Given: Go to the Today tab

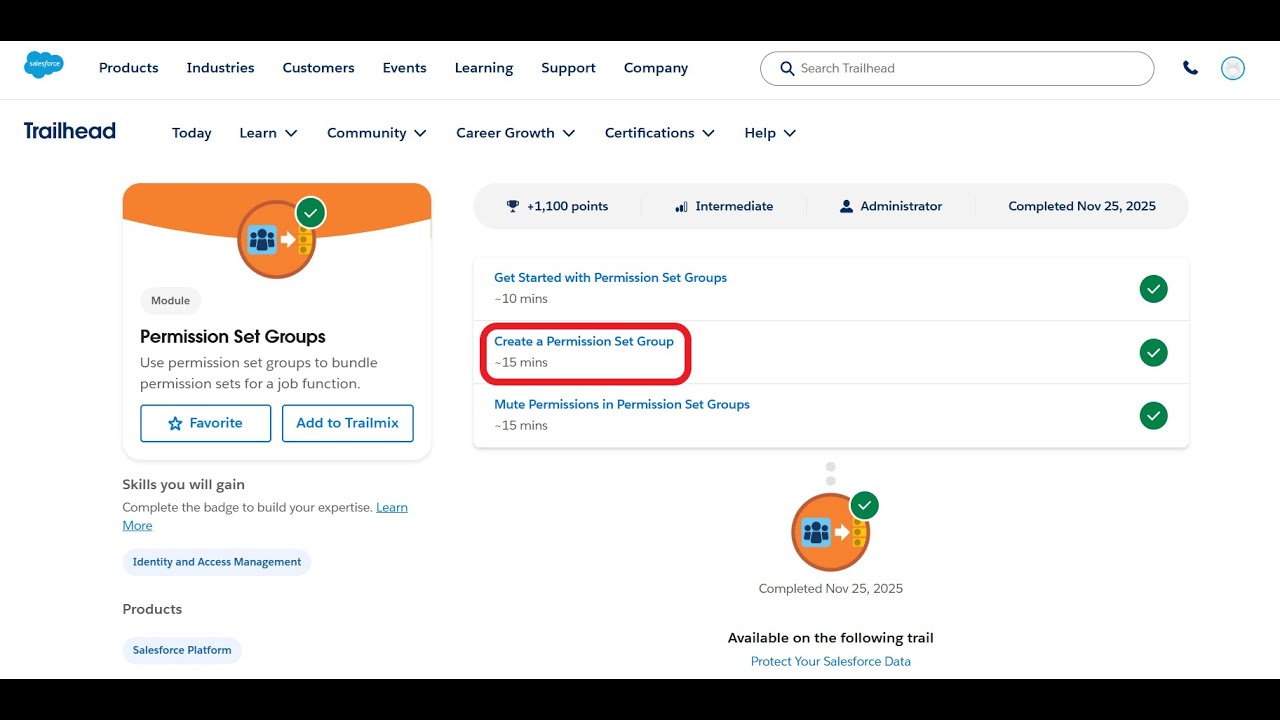Looking at the screenshot, I should coord(191,133).
